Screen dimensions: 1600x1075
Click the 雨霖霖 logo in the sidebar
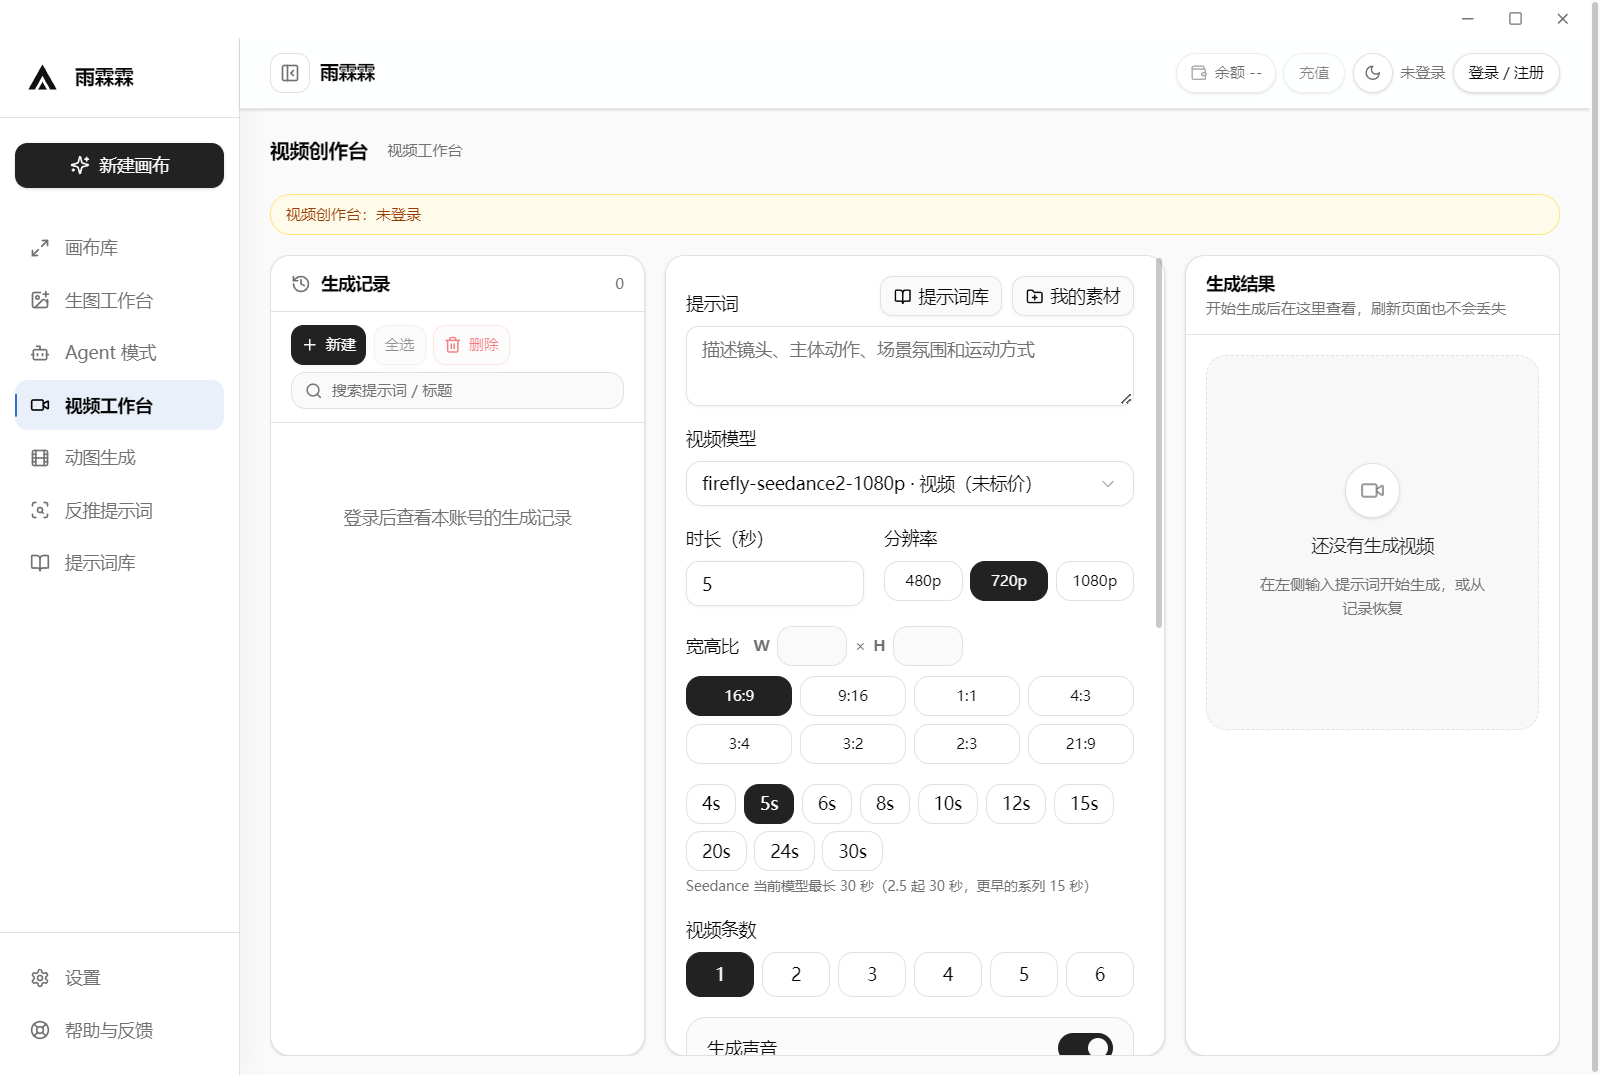(42, 77)
